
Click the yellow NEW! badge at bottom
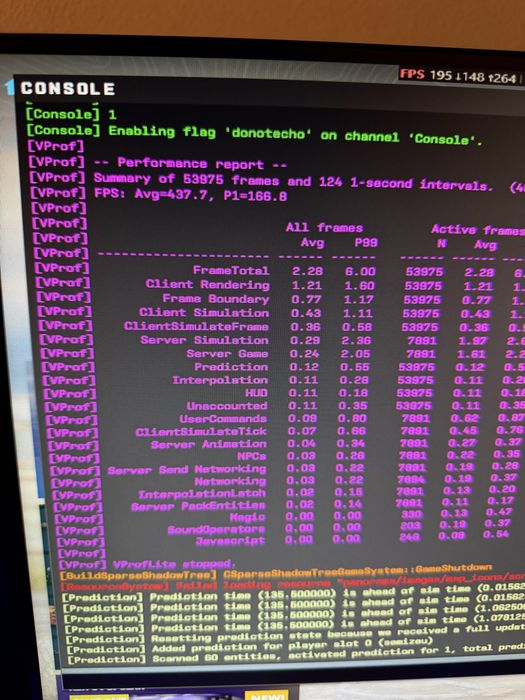coord(266,696)
